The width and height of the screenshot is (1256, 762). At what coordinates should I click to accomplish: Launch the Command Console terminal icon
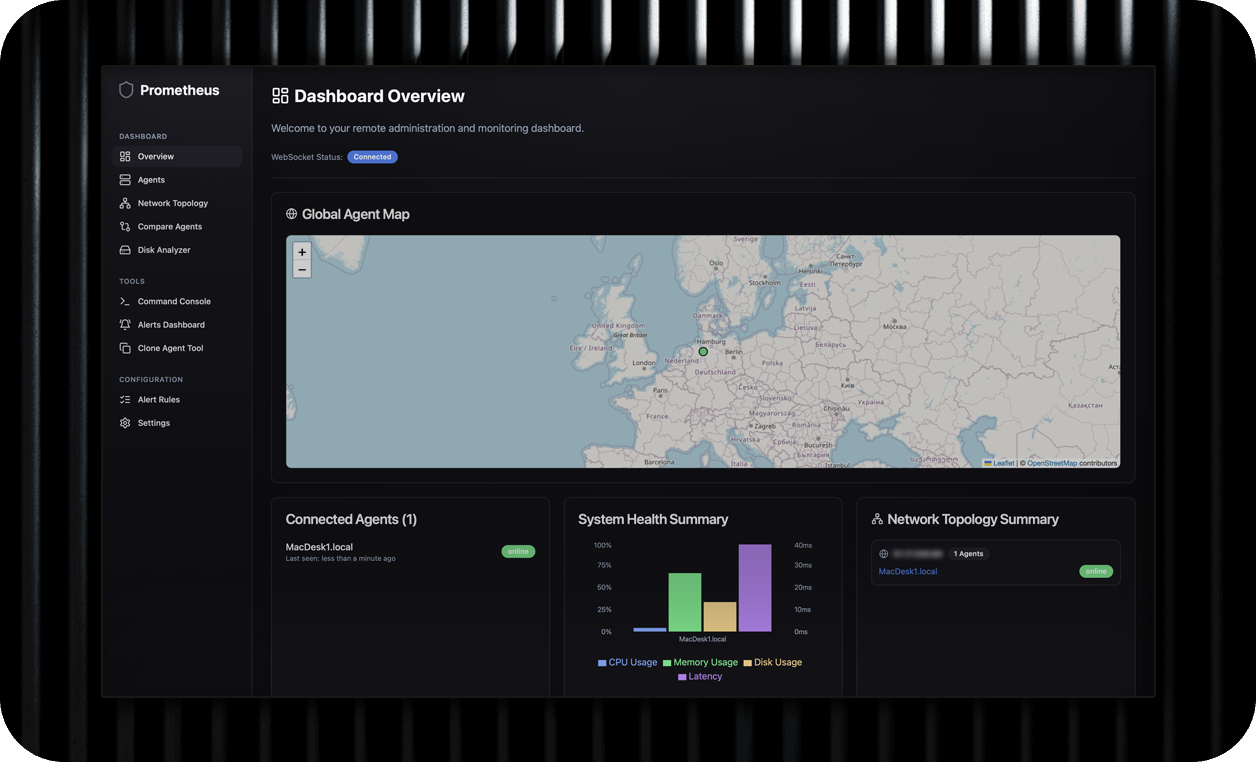124,301
